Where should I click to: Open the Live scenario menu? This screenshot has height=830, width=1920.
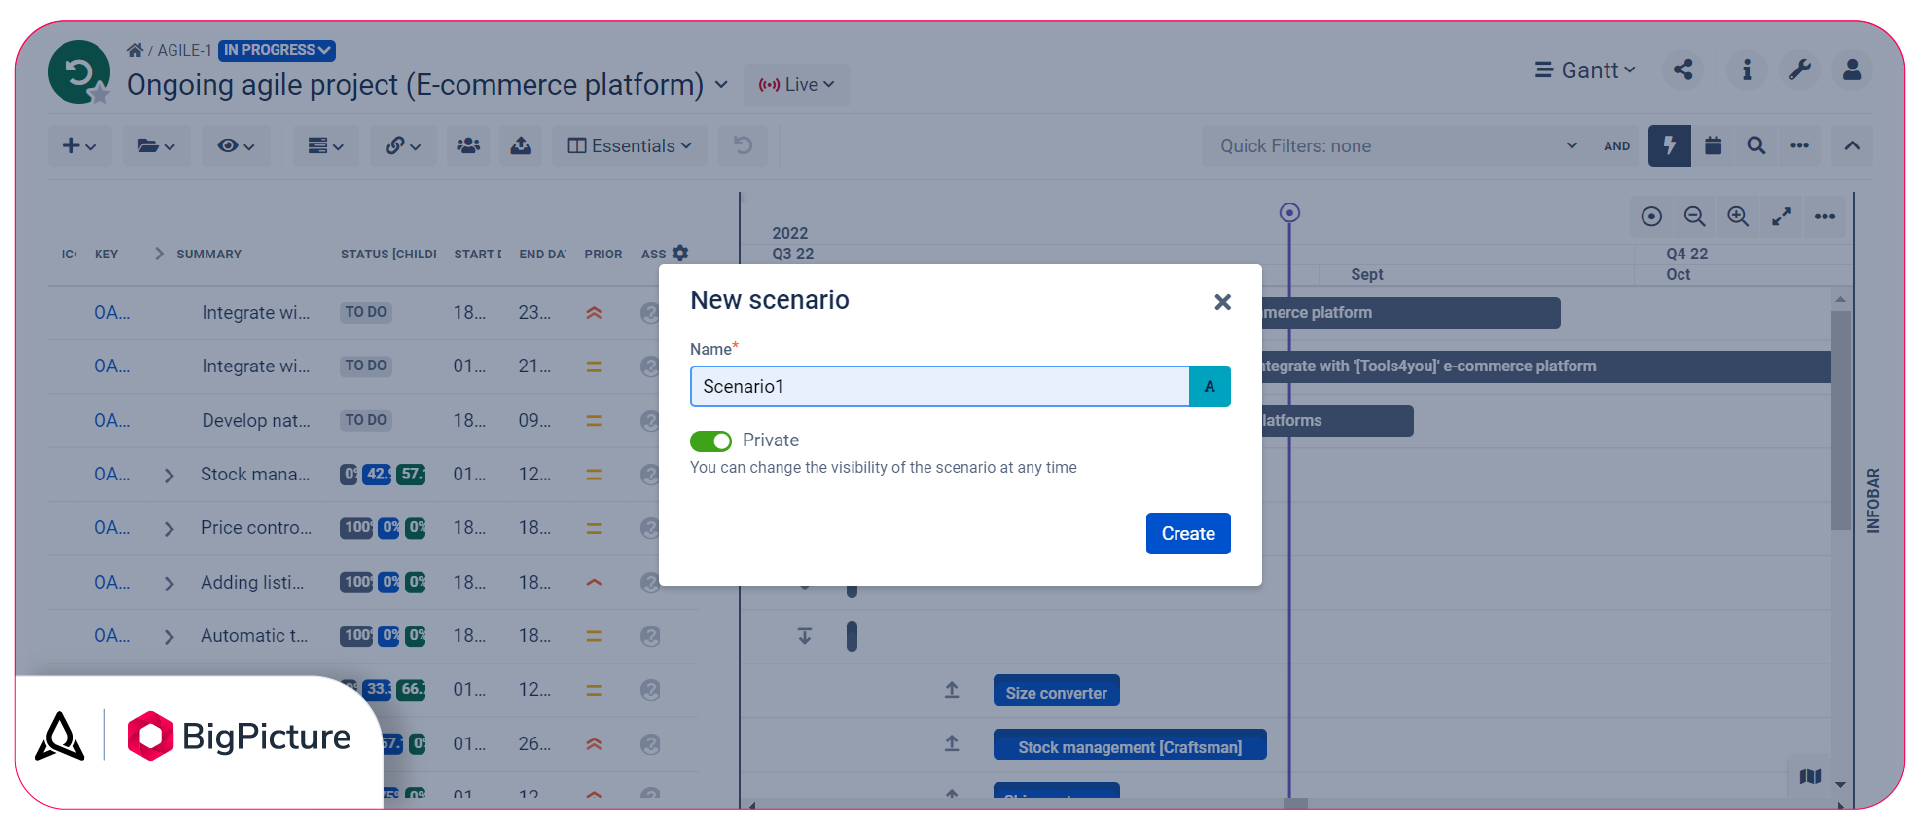(797, 85)
